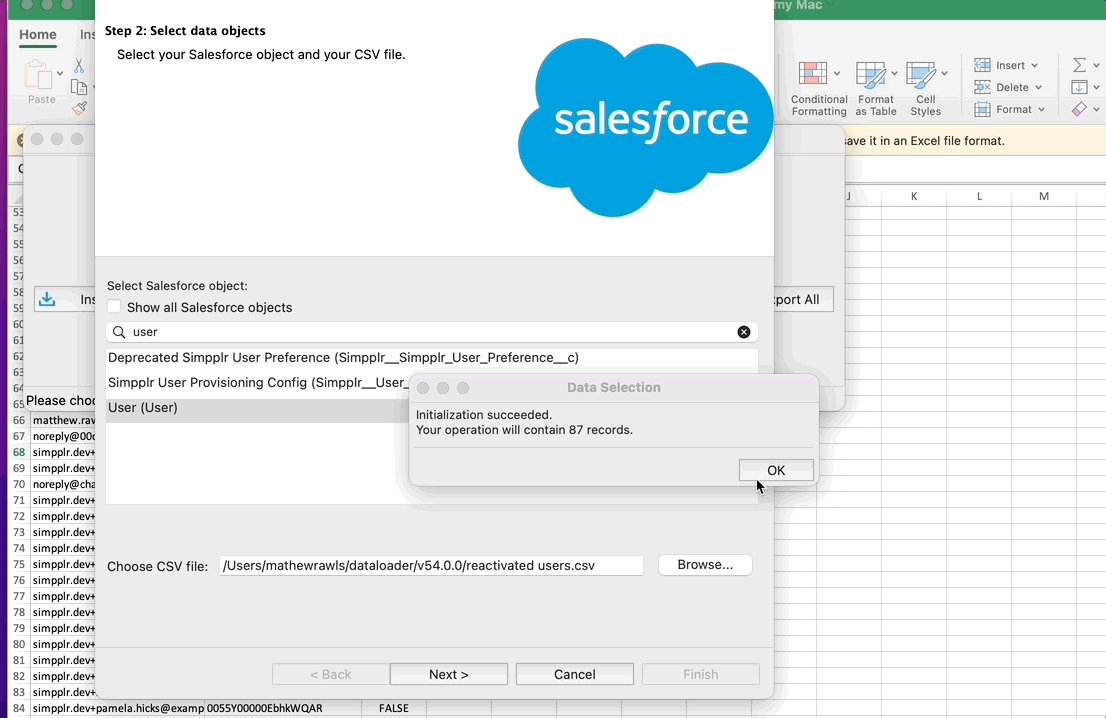The image size is (1106, 718).
Task: Click the Delete cells icon in Excel
Action: click(x=982, y=87)
